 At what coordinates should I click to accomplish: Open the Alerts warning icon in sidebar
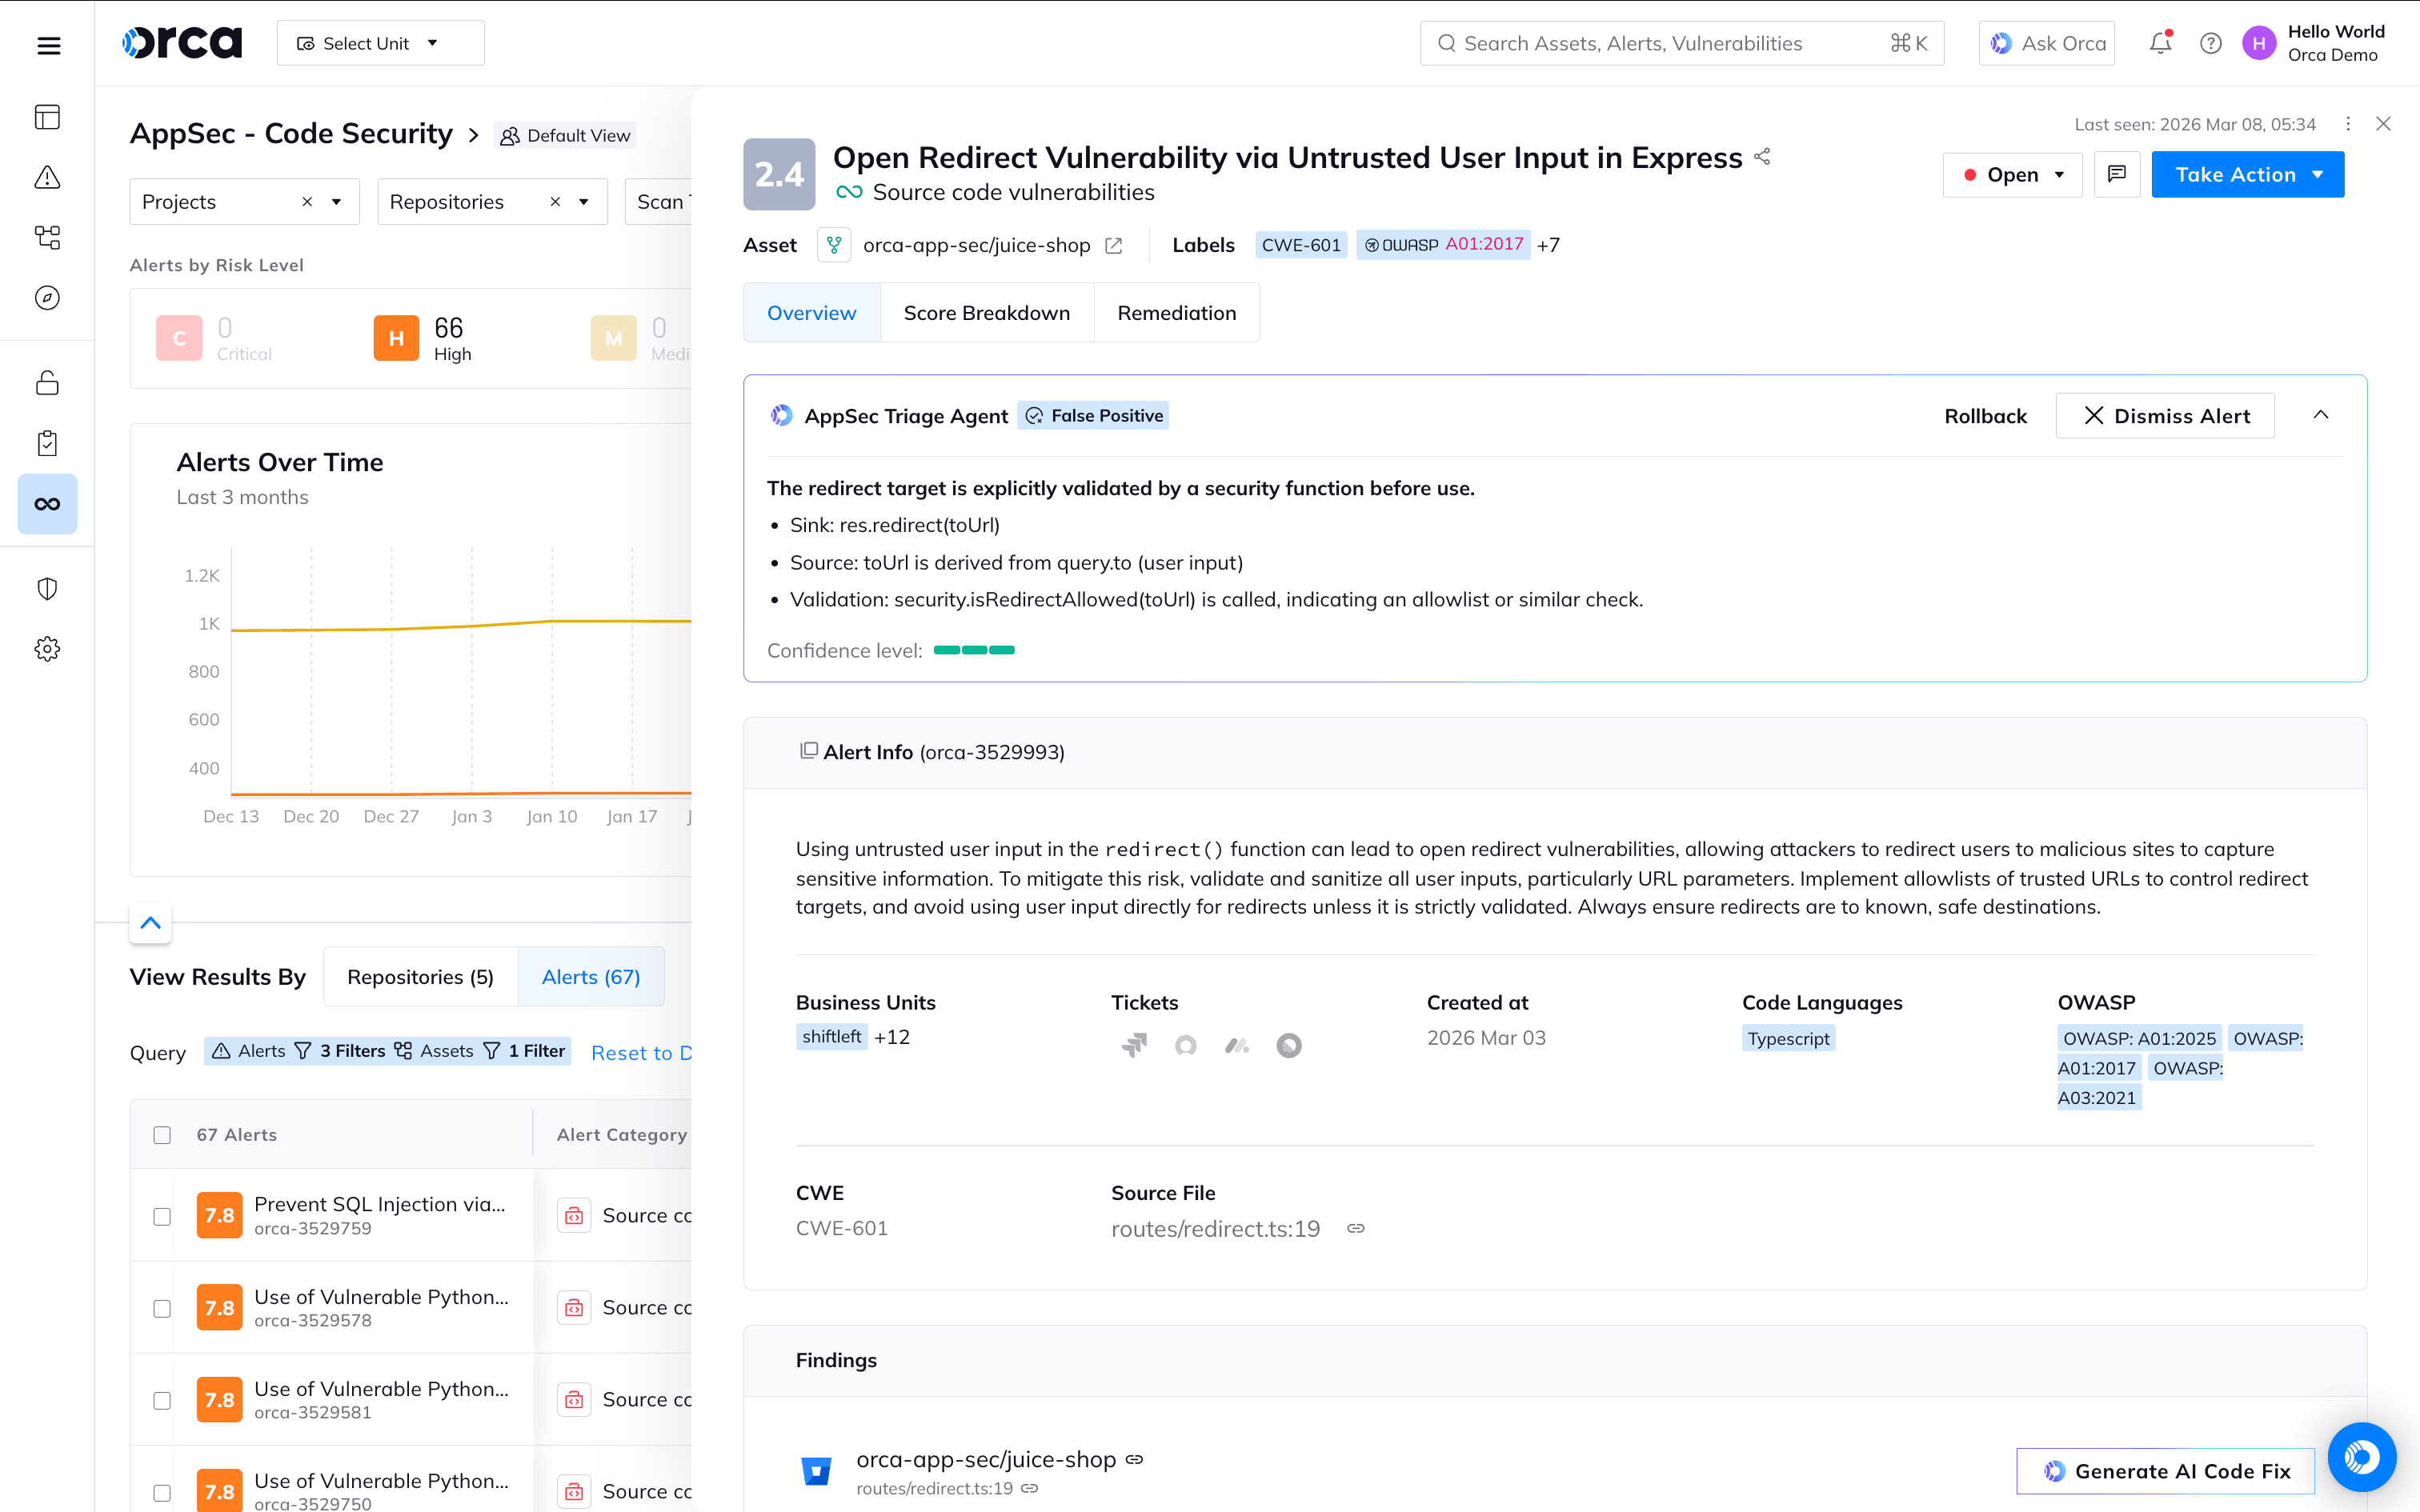coord(47,177)
